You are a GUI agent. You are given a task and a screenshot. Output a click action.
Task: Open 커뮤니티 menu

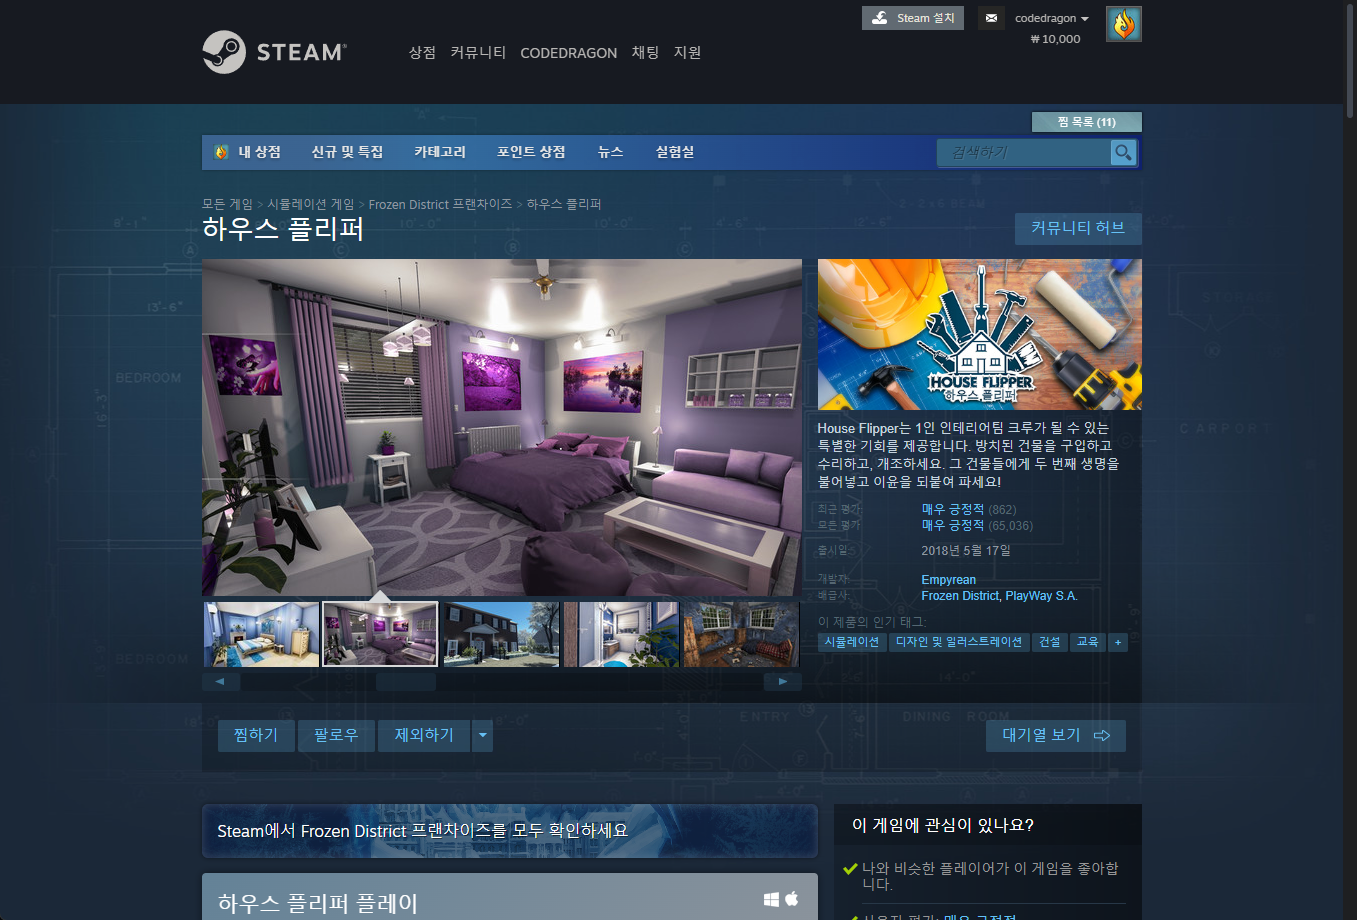478,52
